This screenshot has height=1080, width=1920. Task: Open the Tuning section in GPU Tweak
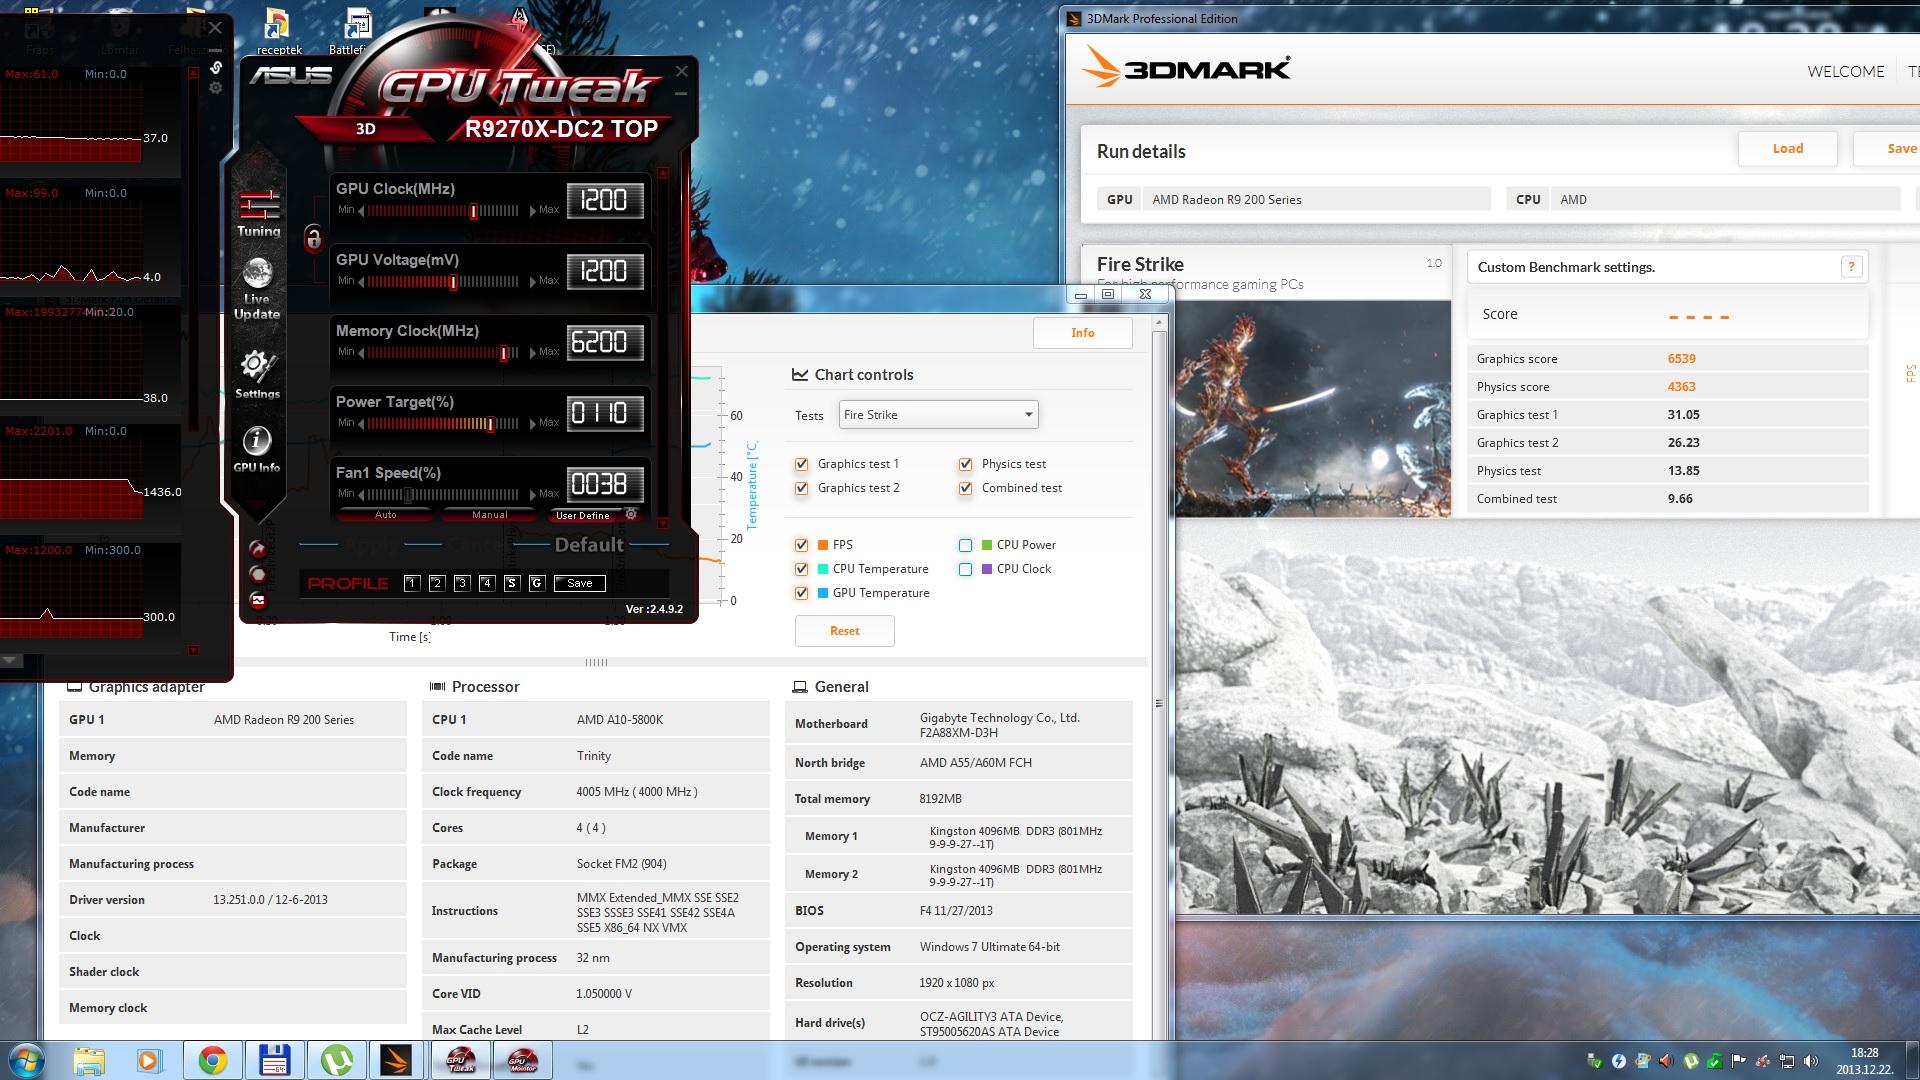[258, 213]
